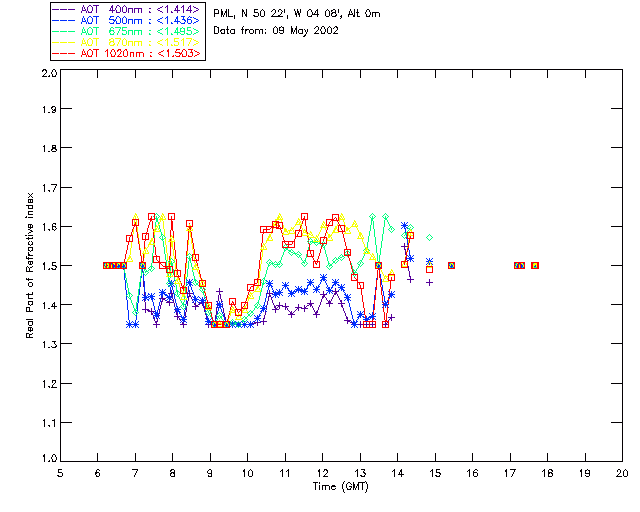This screenshot has width=640, height=512.
Task: Click the x-axis tick label 6
Action: click(98, 473)
